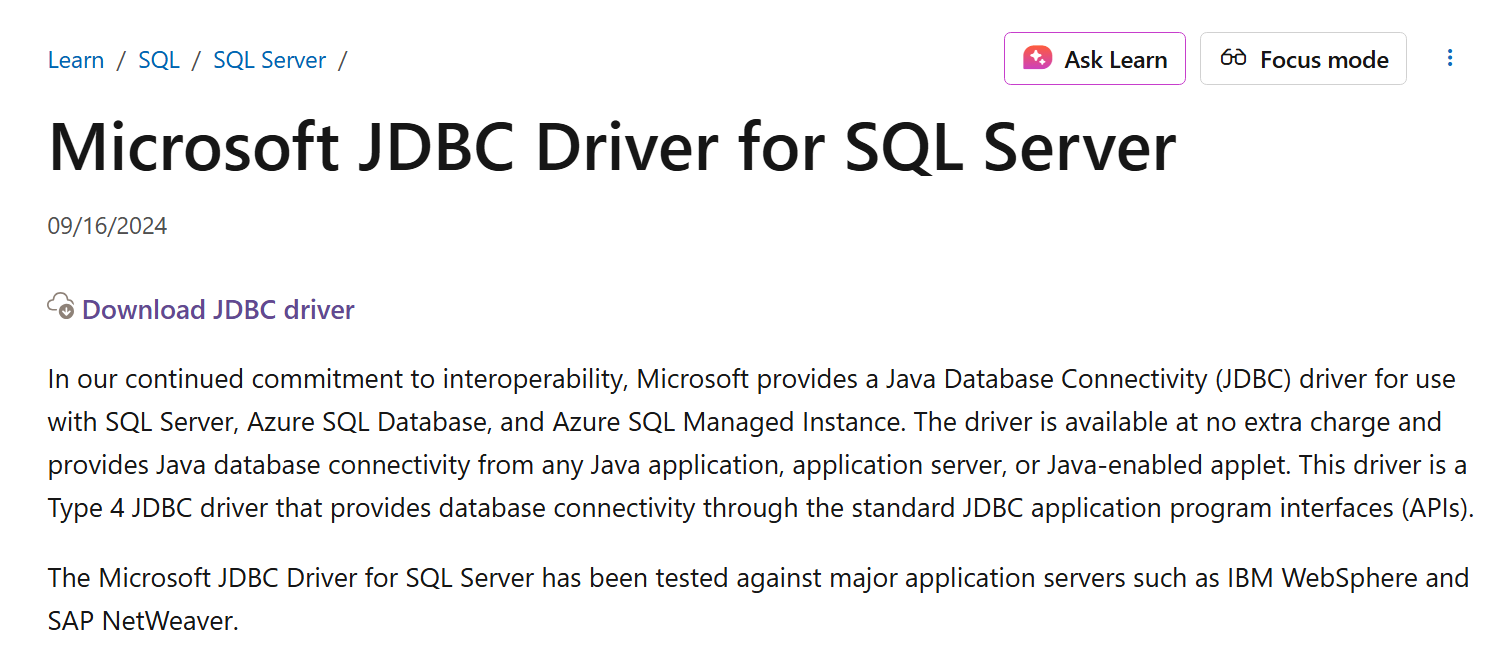Open the Download JDBC driver link
The height and width of the screenshot is (671, 1509).
(x=218, y=309)
